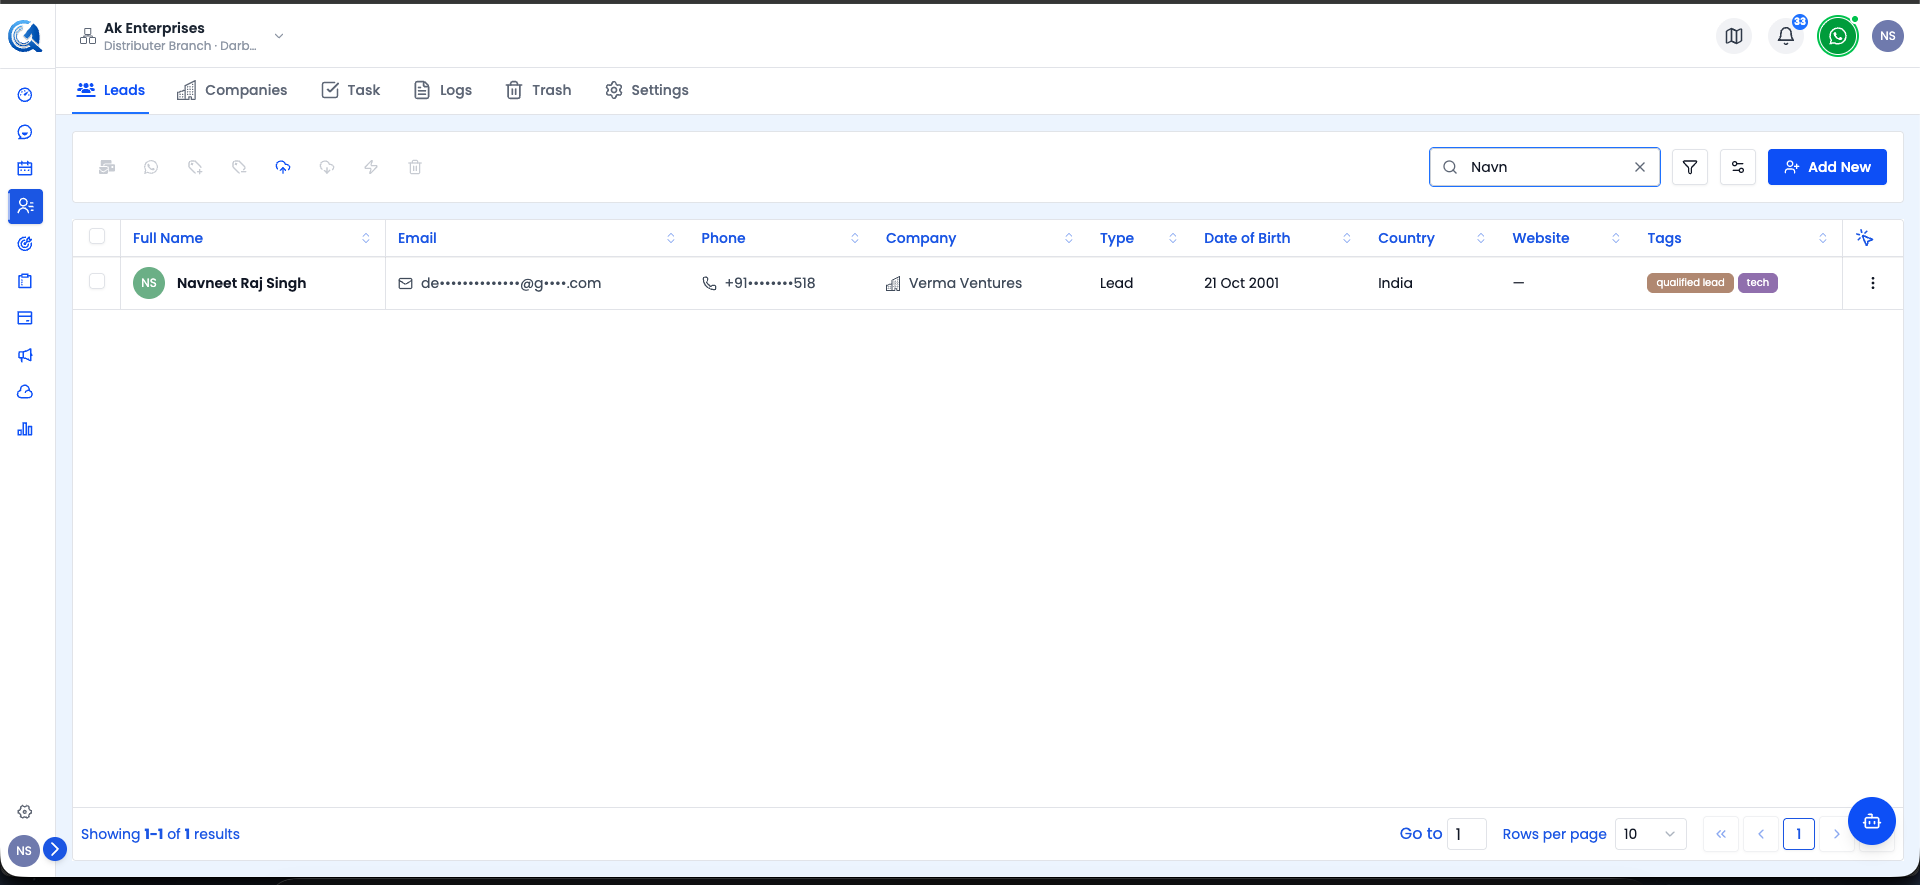Switch to the Leads tab
Viewport: 1920px width, 885px height.
point(111,90)
